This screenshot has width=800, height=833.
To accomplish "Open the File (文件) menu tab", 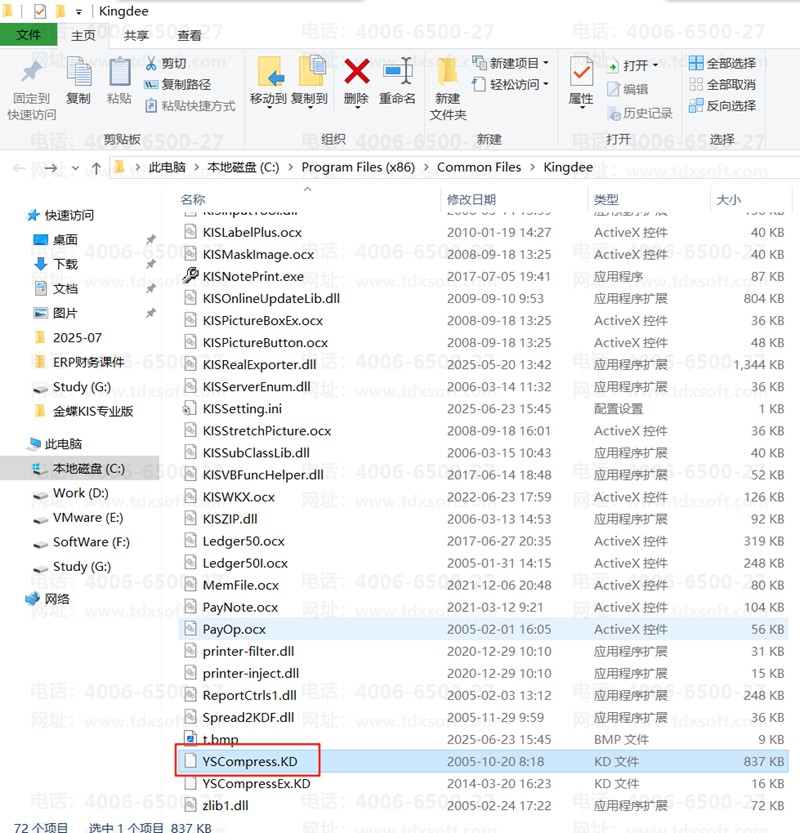I will coord(29,35).
